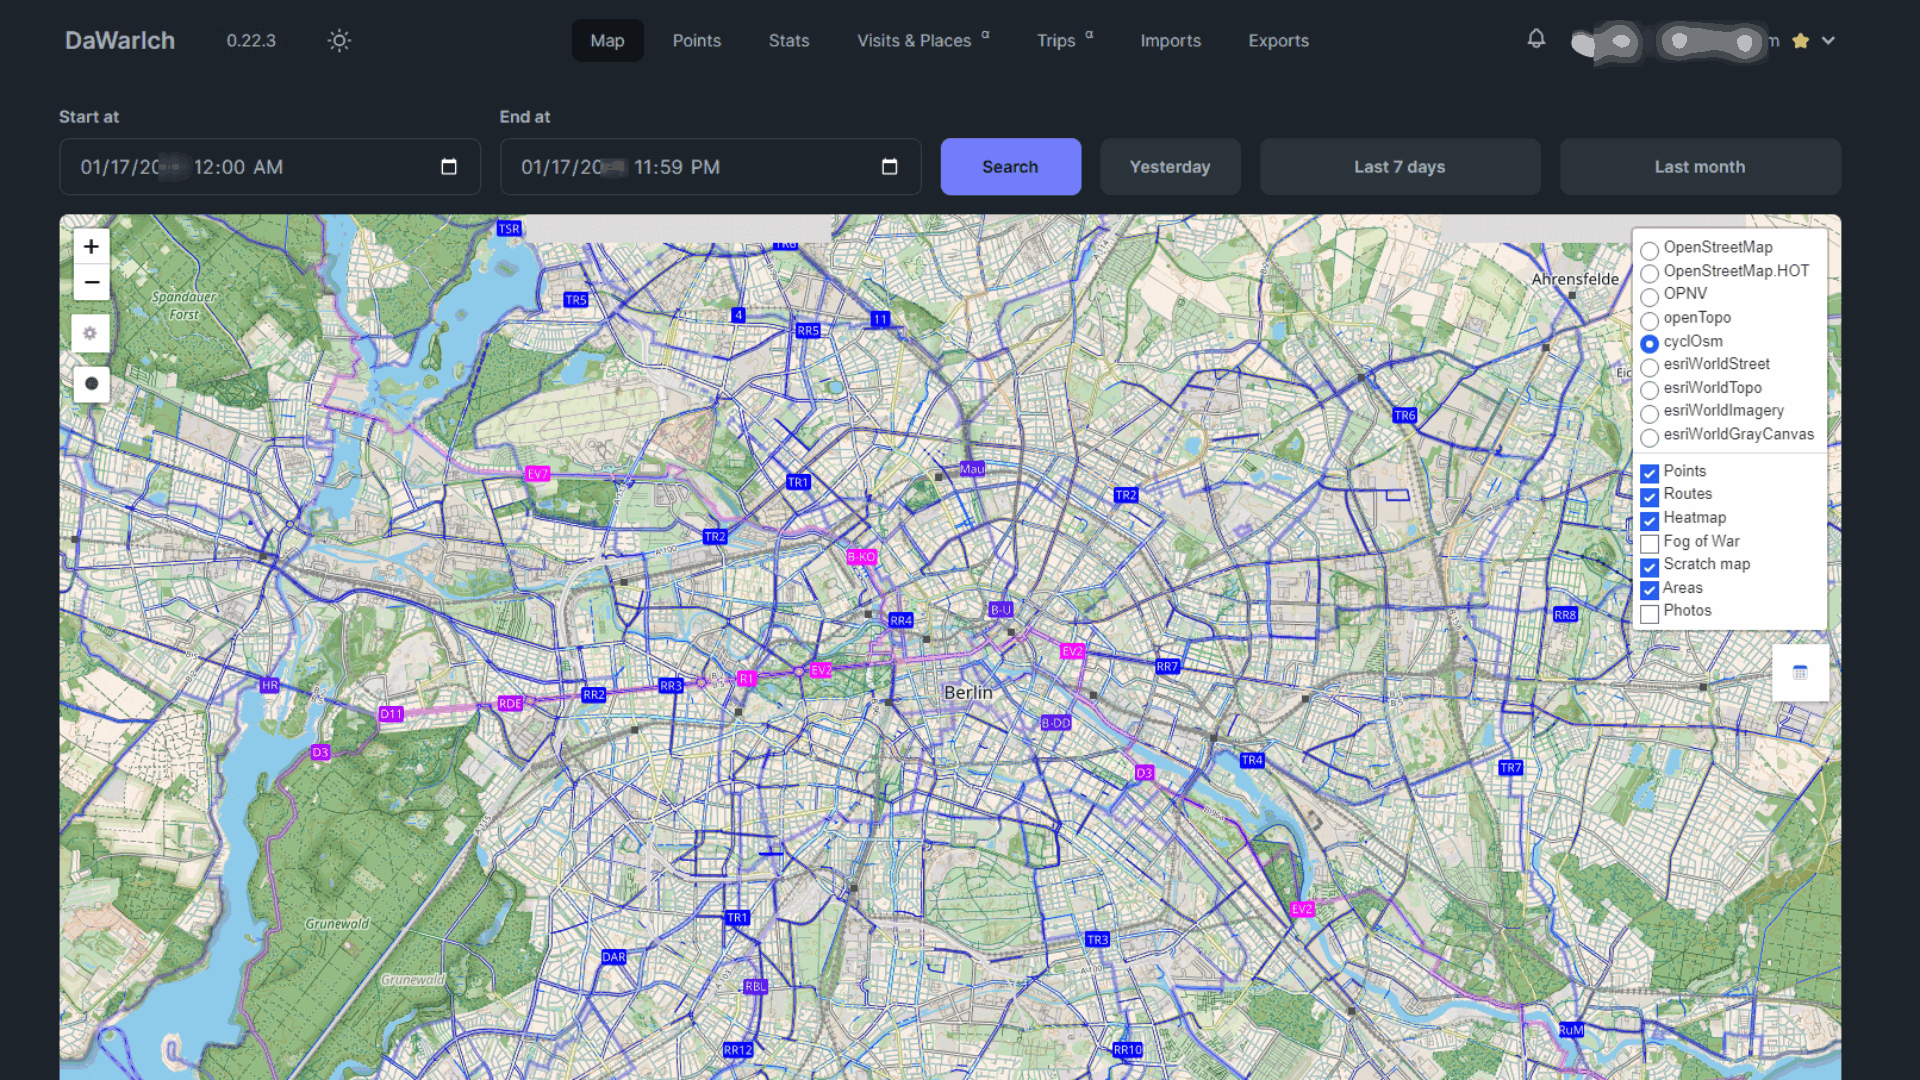
Task: Open map settings gear button
Action: (x=90, y=333)
